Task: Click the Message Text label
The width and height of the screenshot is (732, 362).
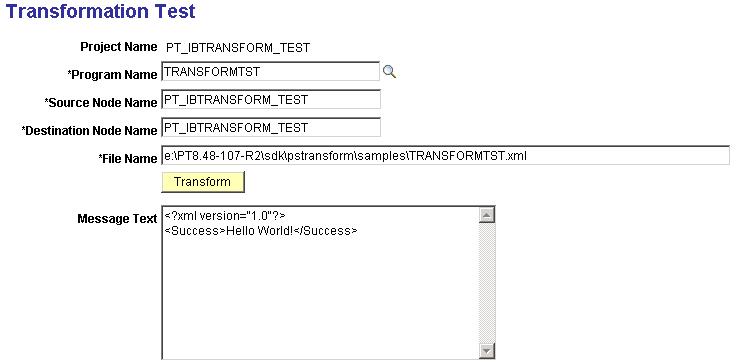Action: tap(117, 219)
